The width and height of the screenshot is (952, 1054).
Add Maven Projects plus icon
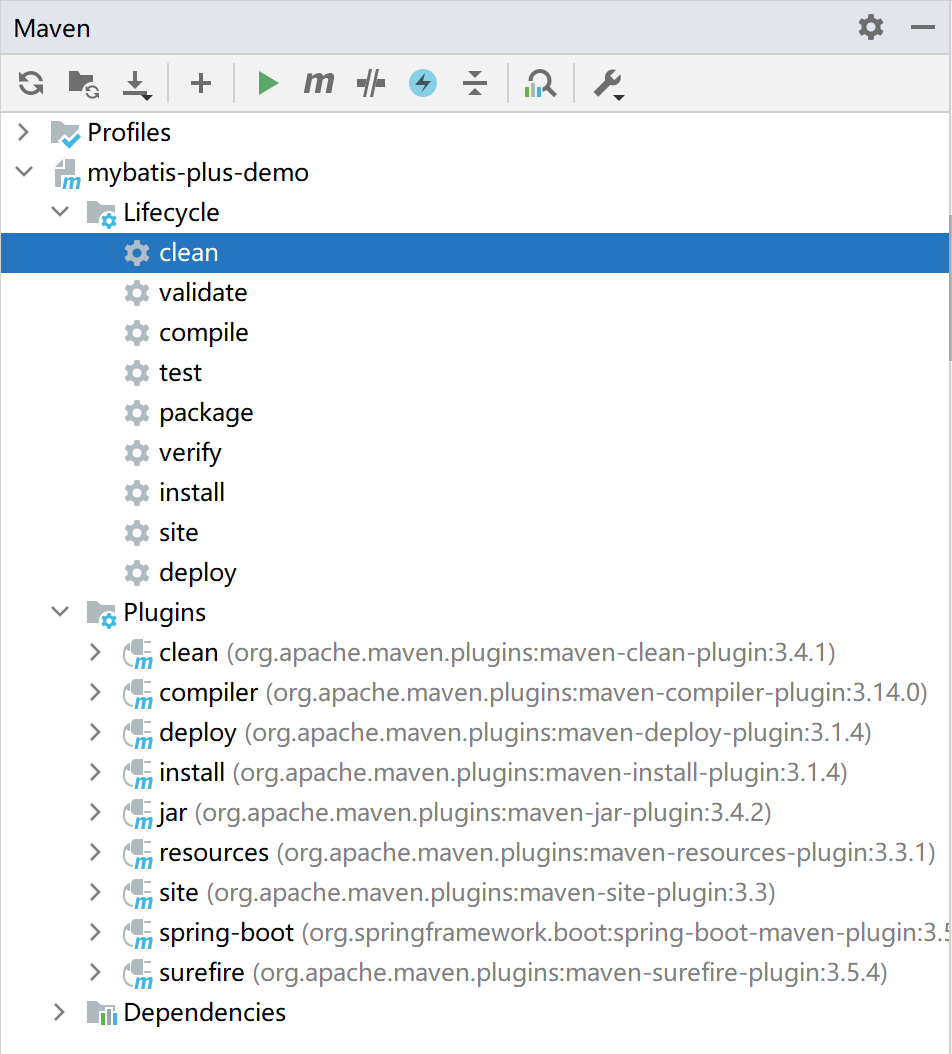point(201,84)
